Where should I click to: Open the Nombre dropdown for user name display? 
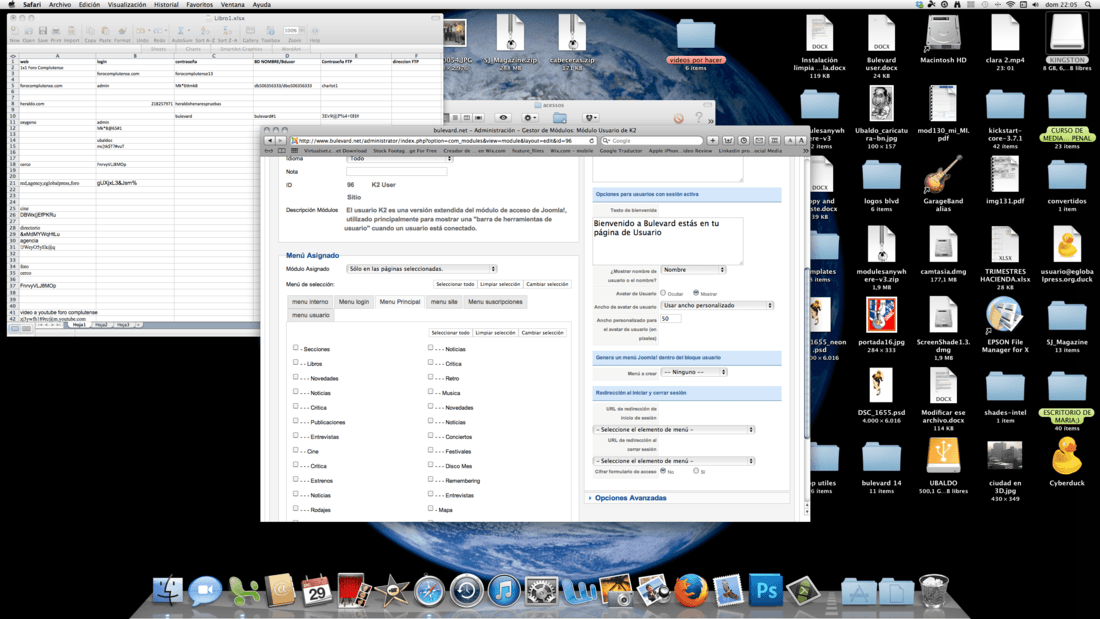point(693,269)
